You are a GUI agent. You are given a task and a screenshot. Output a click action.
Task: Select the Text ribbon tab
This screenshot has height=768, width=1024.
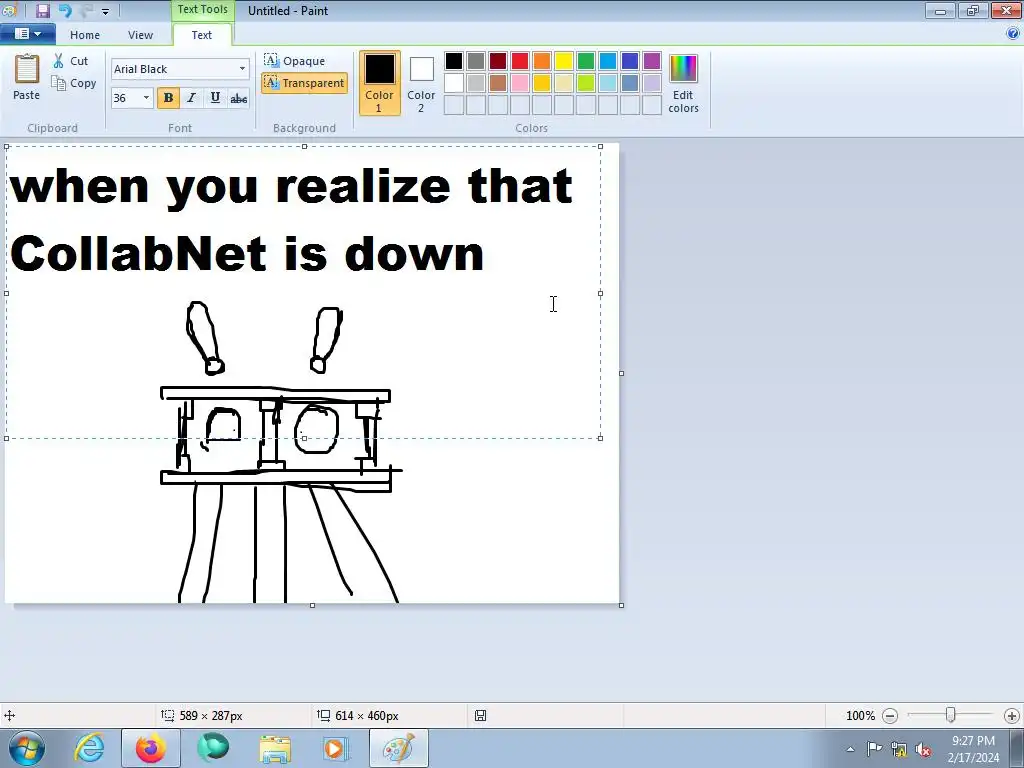[201, 35]
